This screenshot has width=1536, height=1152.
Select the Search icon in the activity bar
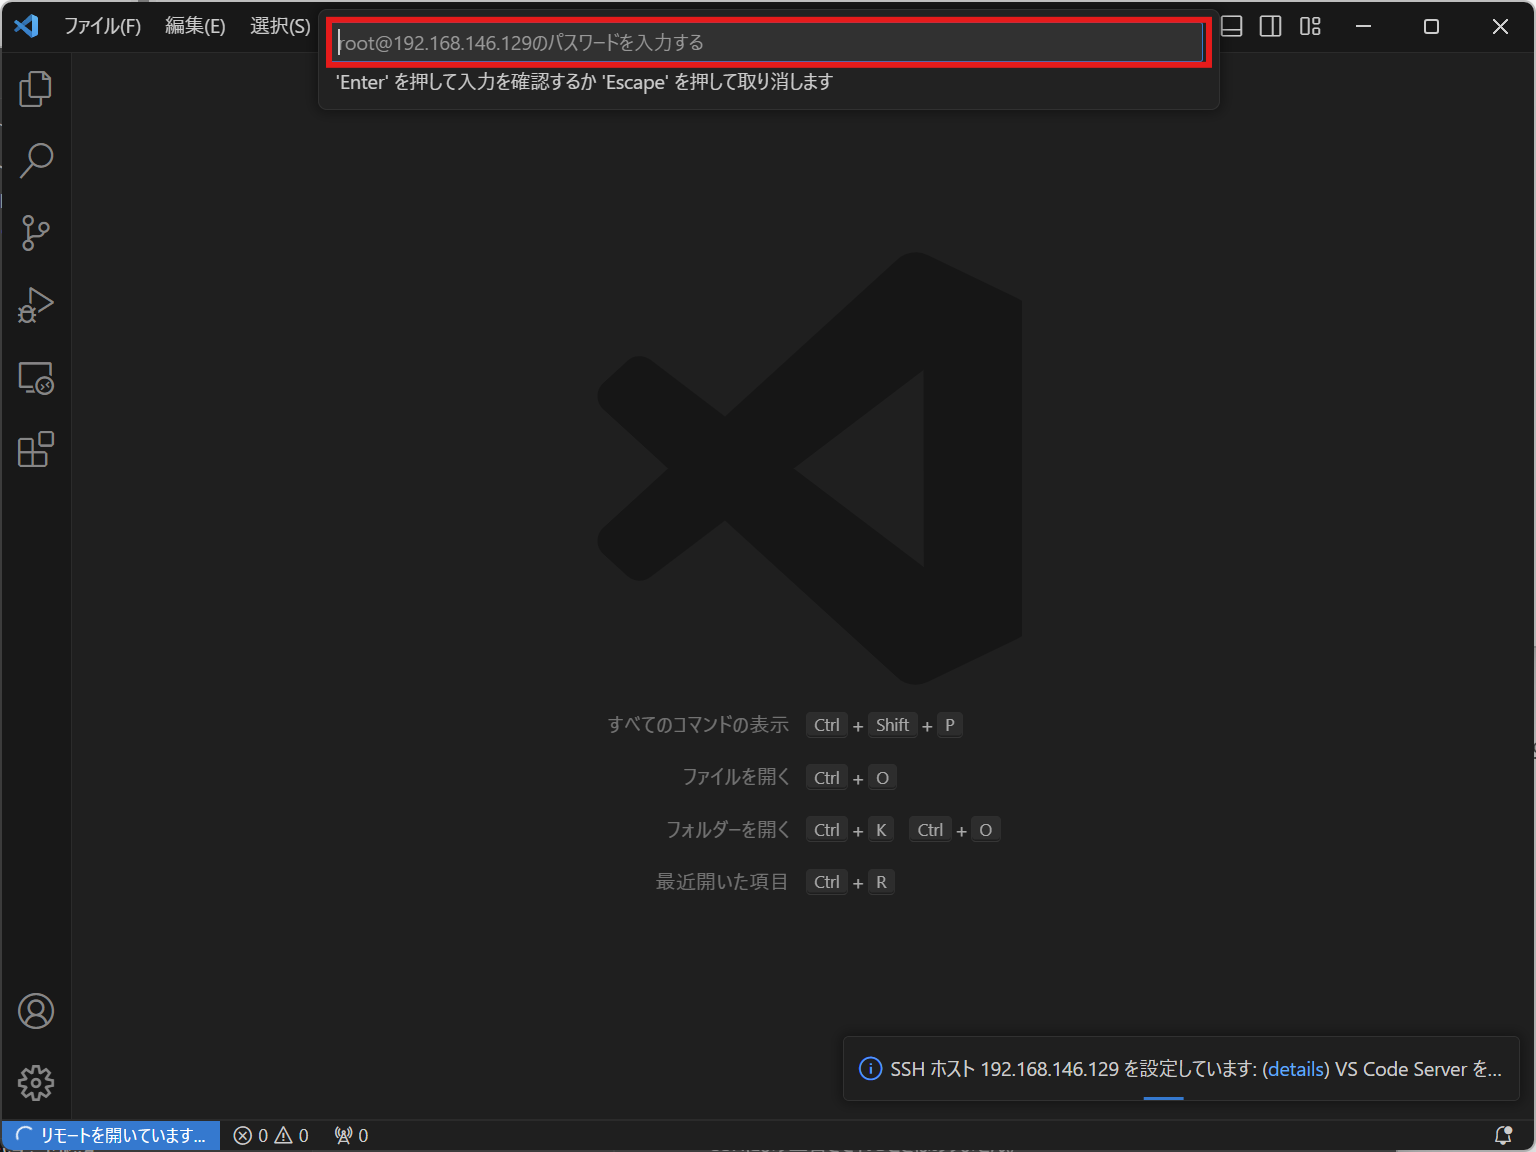[x=36, y=160]
